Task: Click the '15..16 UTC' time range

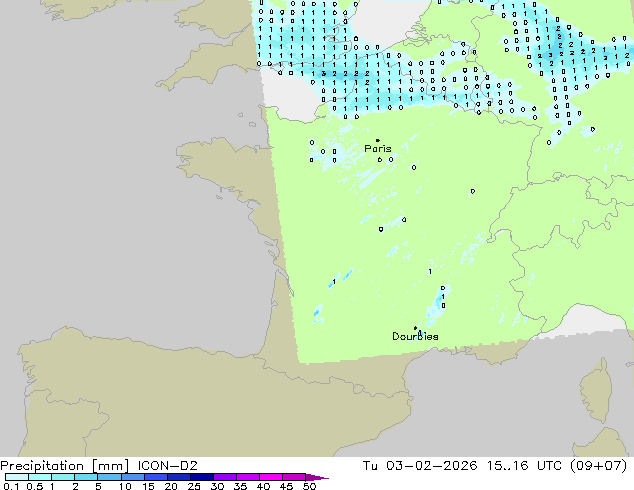Action: pos(524,466)
